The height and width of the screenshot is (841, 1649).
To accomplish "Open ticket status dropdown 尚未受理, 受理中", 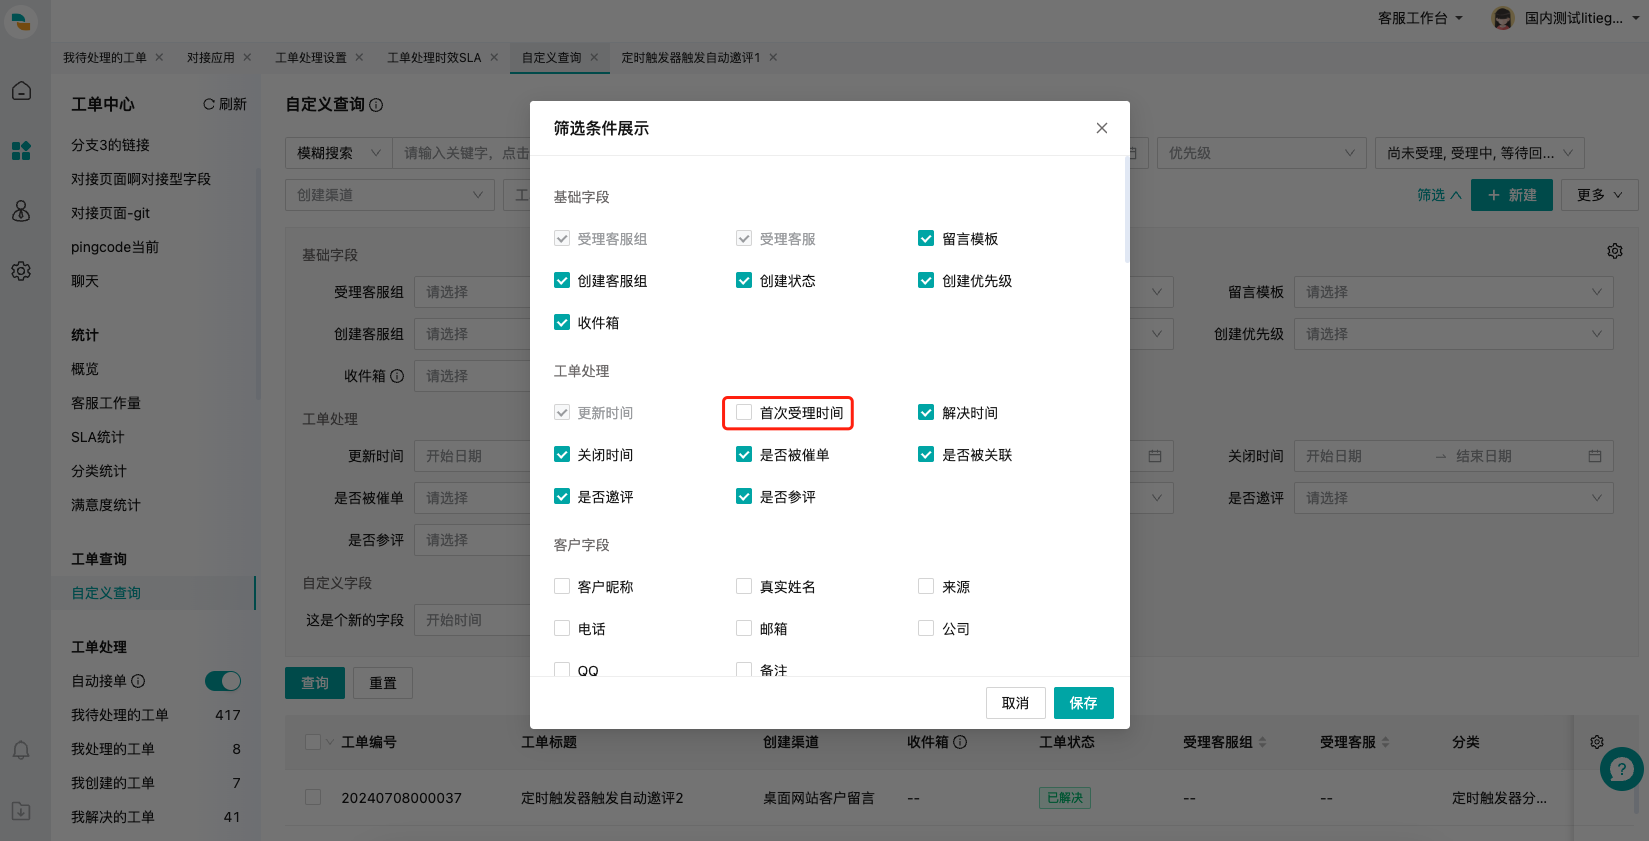I will pyautogui.click(x=1480, y=153).
